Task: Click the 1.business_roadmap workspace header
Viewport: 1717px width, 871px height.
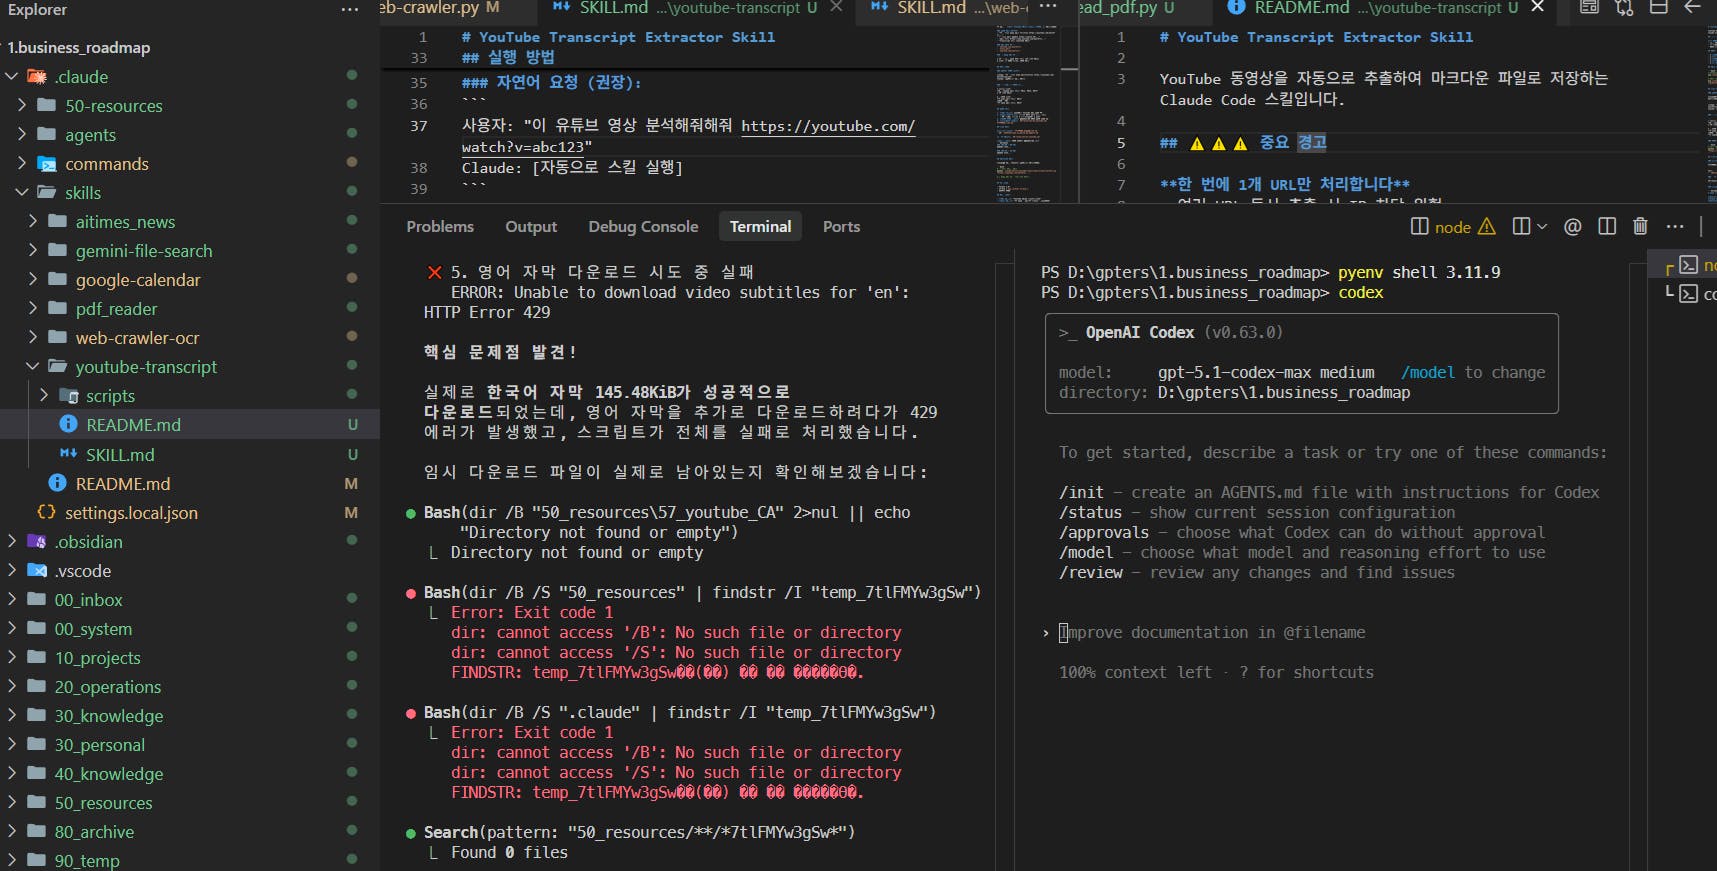Action: [x=190, y=48]
